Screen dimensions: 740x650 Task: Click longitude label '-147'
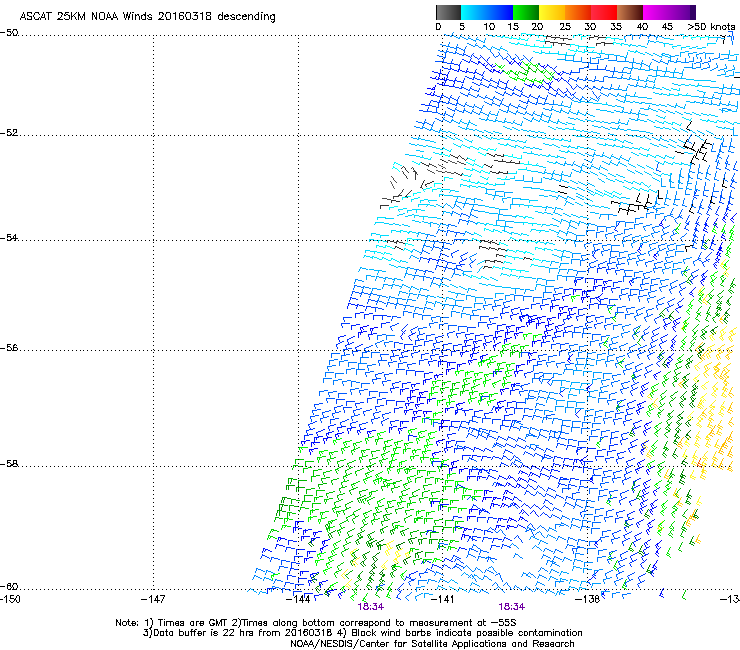click(153, 599)
